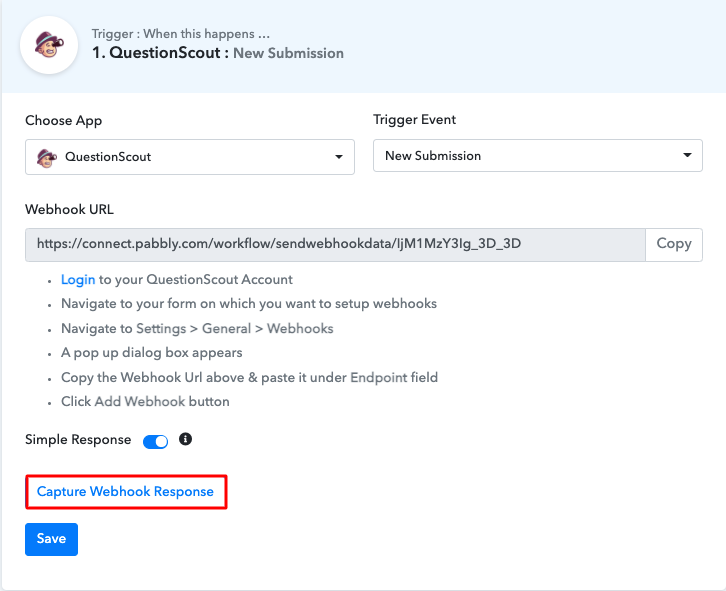Click the Simple Response label
726x591 pixels.
coord(78,440)
